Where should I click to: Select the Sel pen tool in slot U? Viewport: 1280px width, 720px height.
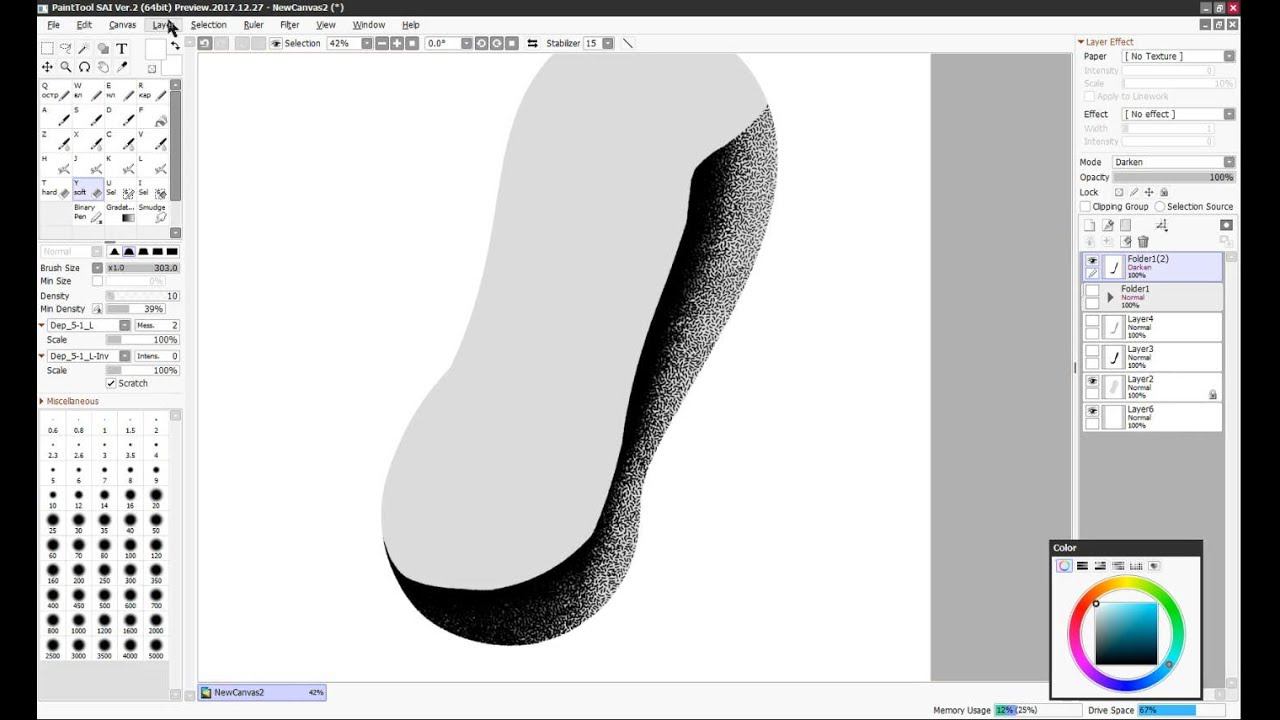(x=120, y=188)
